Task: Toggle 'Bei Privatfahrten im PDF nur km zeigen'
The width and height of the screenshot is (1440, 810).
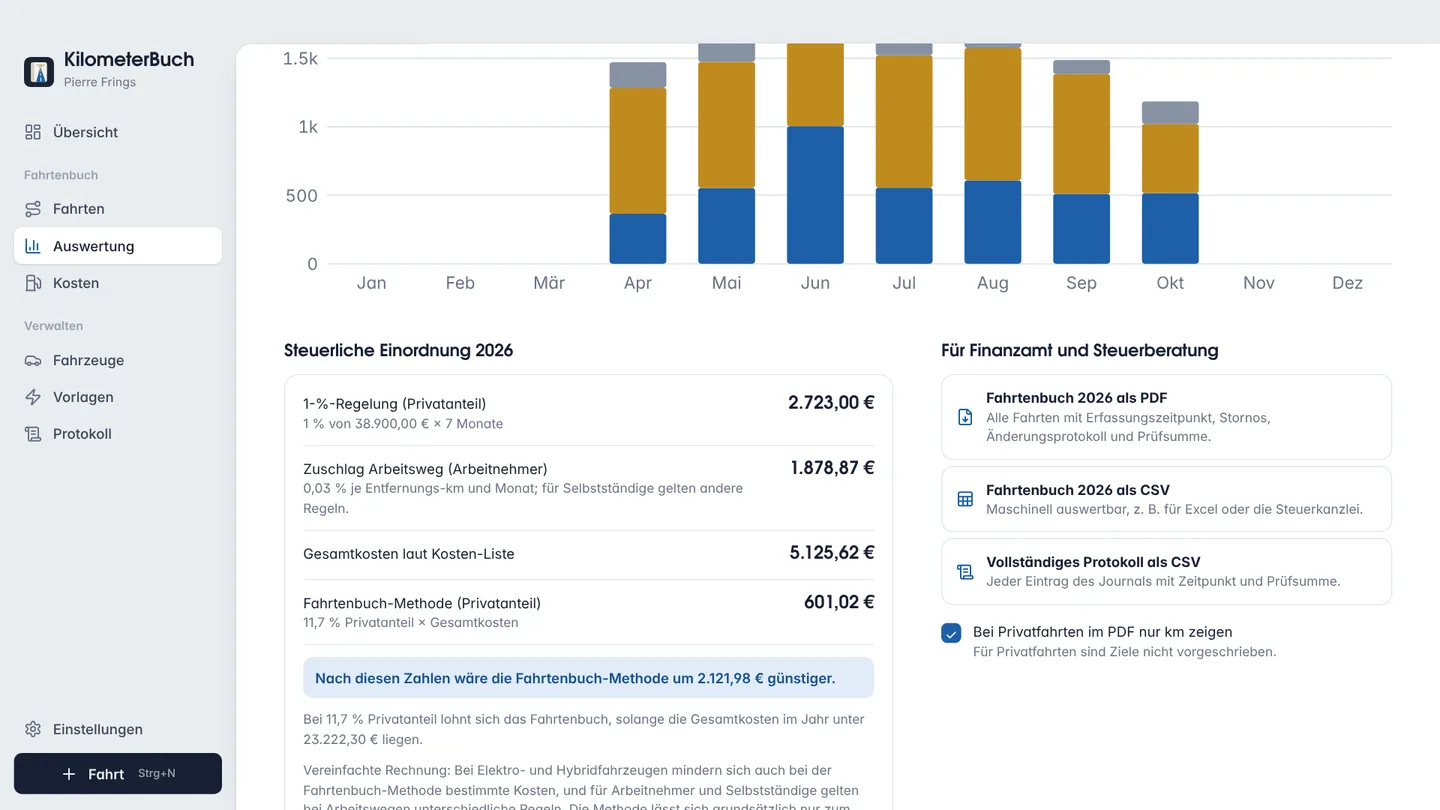Action: point(951,633)
